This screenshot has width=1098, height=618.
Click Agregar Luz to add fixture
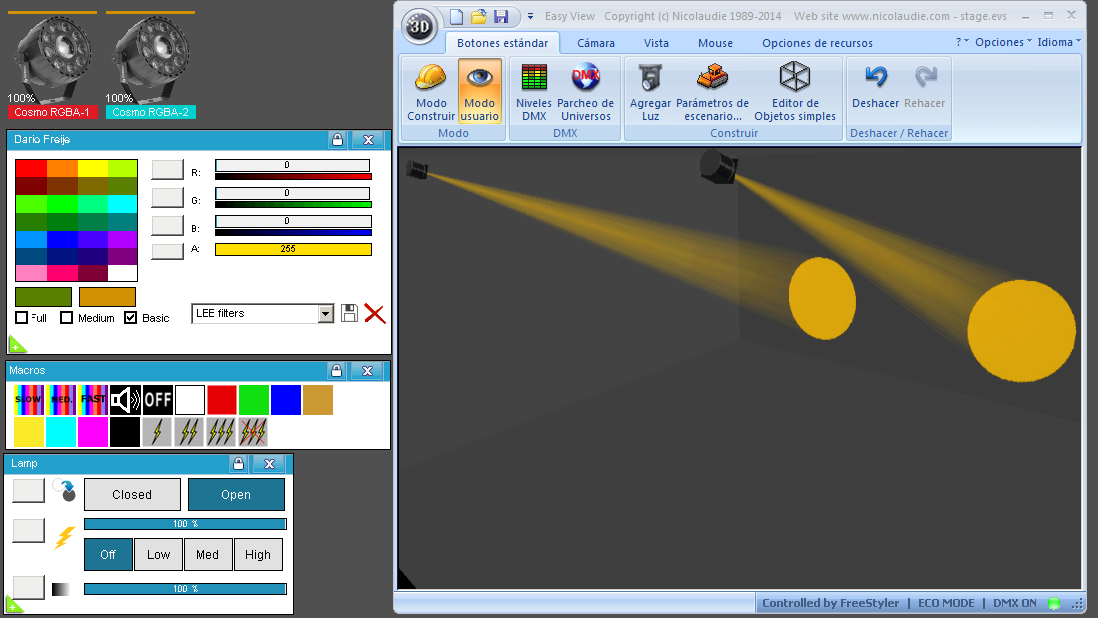tap(650, 92)
